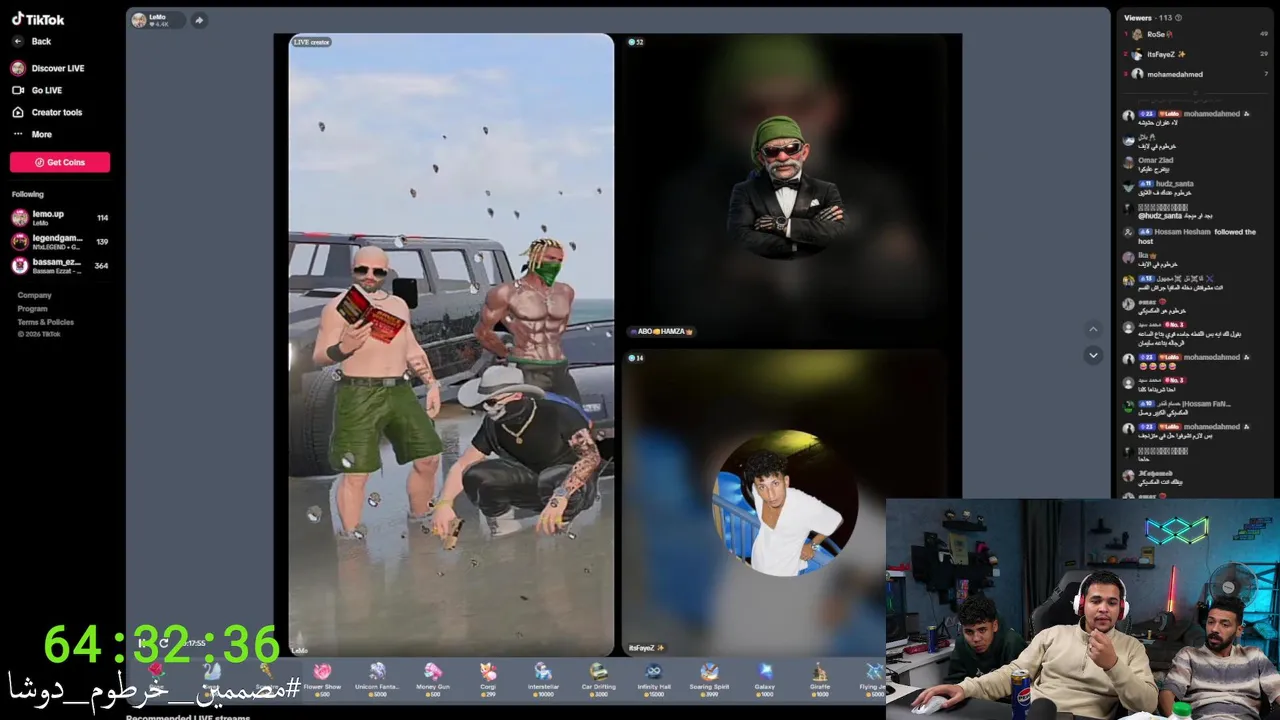This screenshot has height=720, width=1280.
Task: Open top viewer RoSe
Action: tap(1196, 34)
